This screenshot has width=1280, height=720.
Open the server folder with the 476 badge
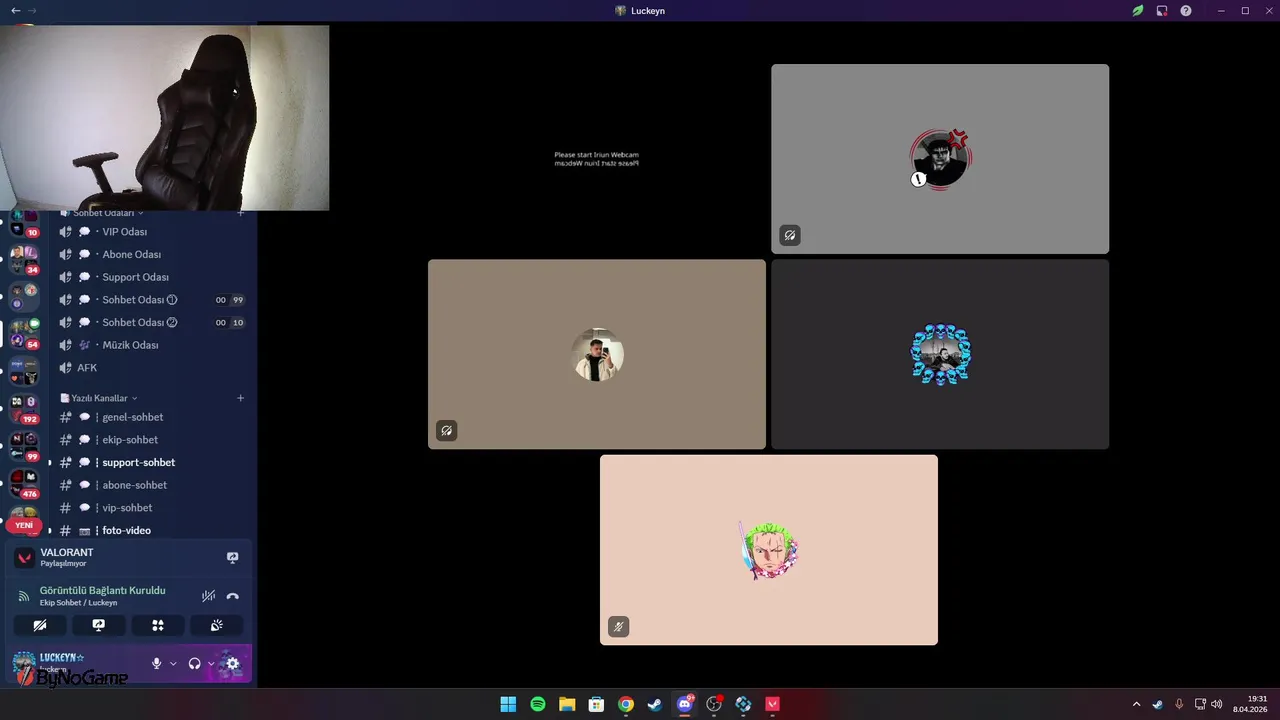(24, 483)
